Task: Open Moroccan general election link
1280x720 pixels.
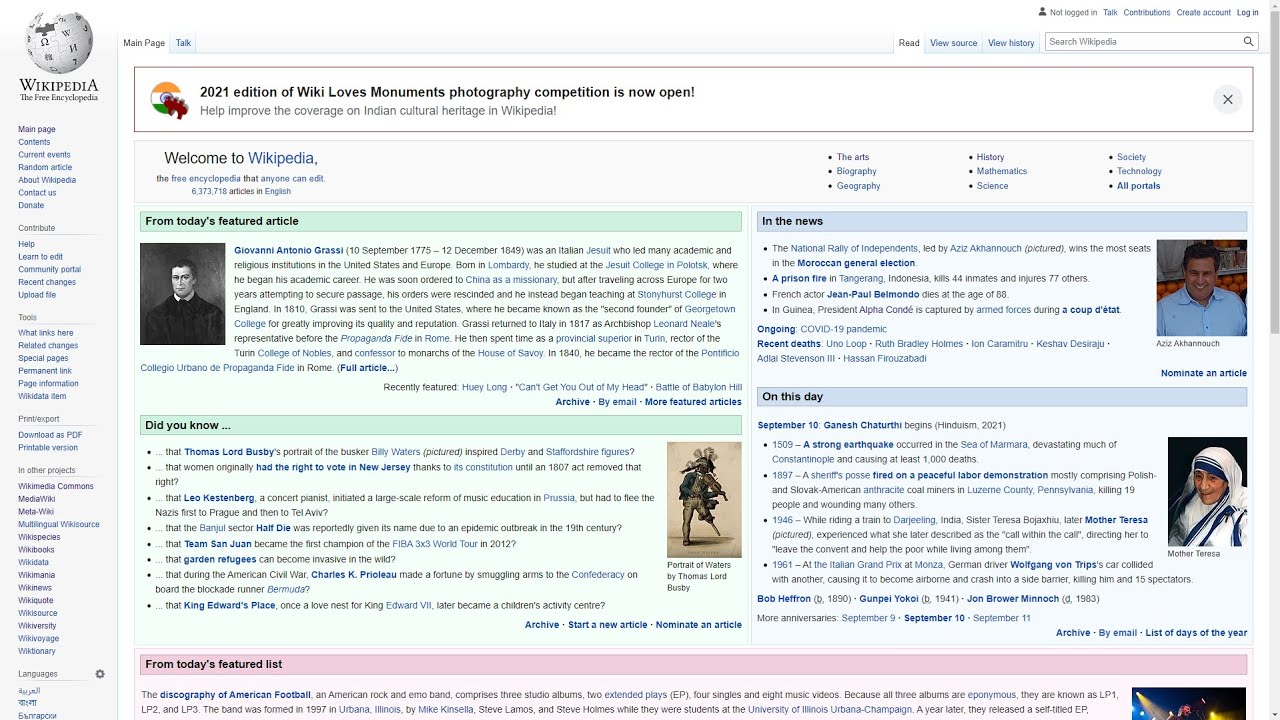Action: (x=856, y=263)
